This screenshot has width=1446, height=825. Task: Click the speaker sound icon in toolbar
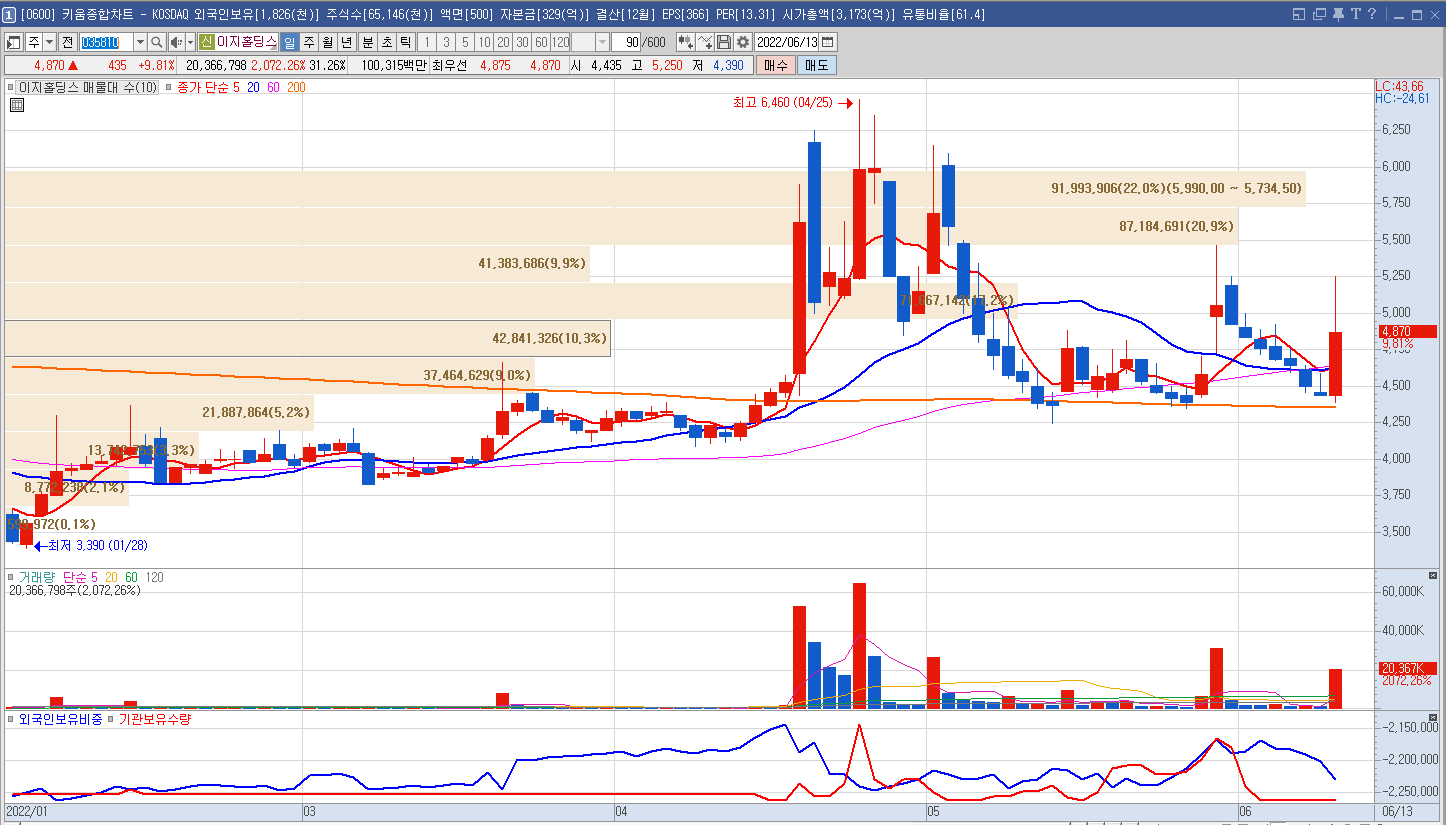pyautogui.click(x=176, y=42)
